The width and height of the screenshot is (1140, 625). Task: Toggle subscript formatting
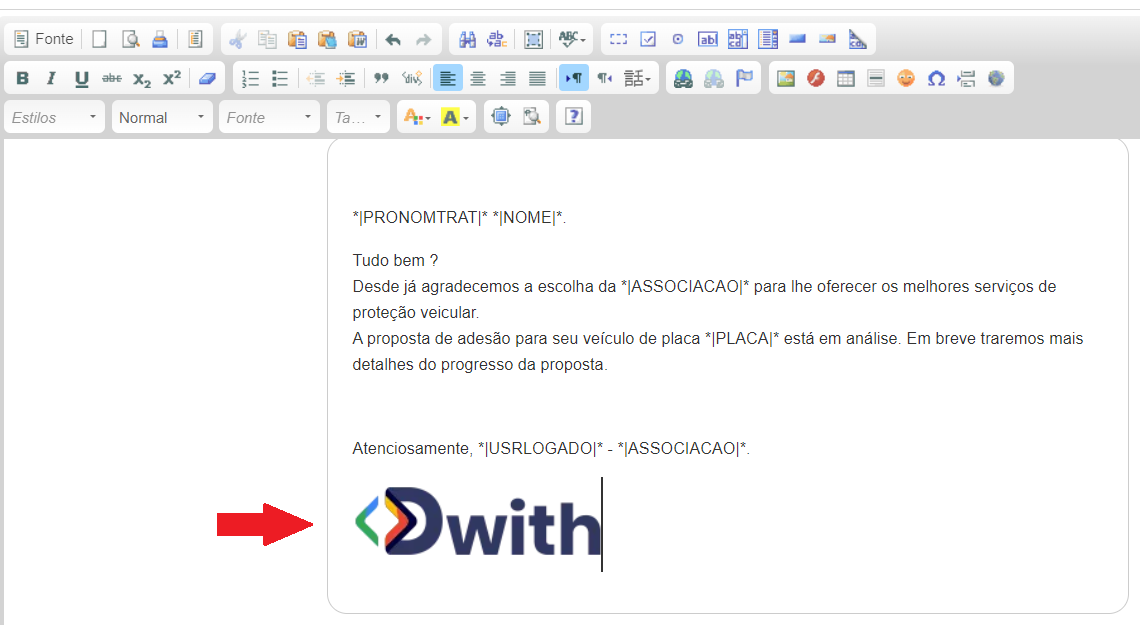142,78
